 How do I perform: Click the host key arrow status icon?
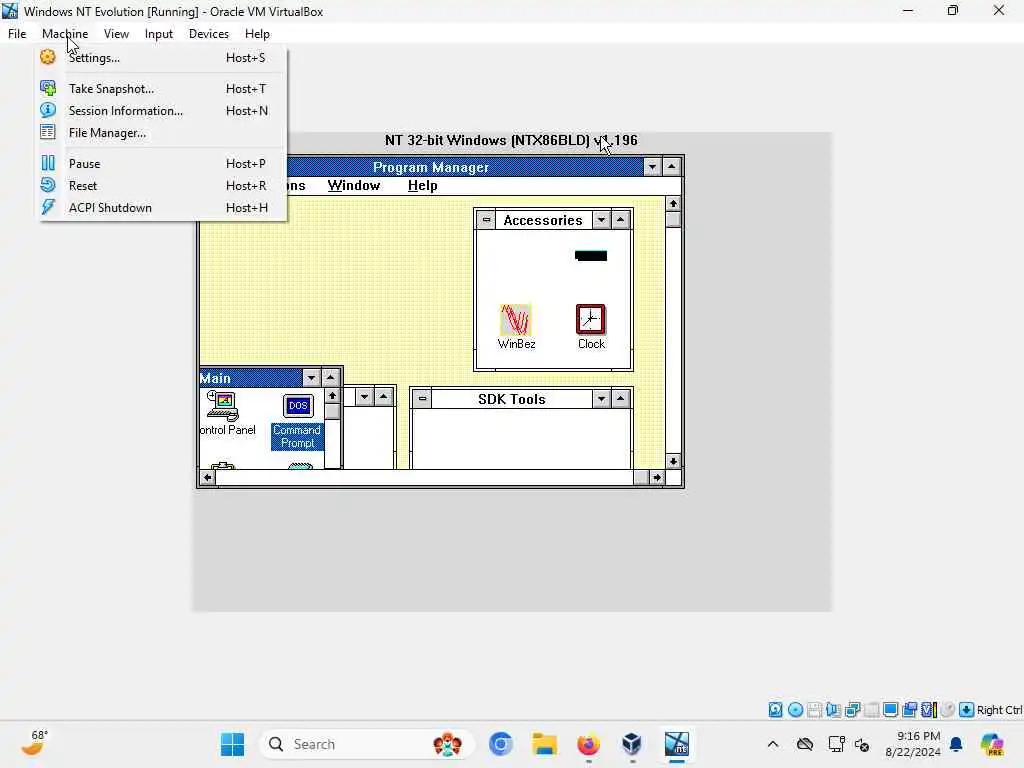coord(967,710)
